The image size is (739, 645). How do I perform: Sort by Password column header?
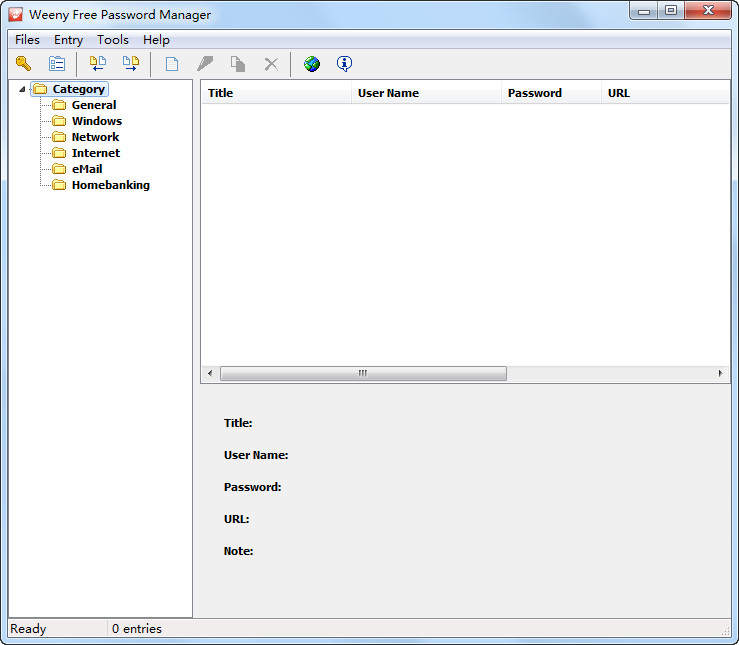click(551, 93)
